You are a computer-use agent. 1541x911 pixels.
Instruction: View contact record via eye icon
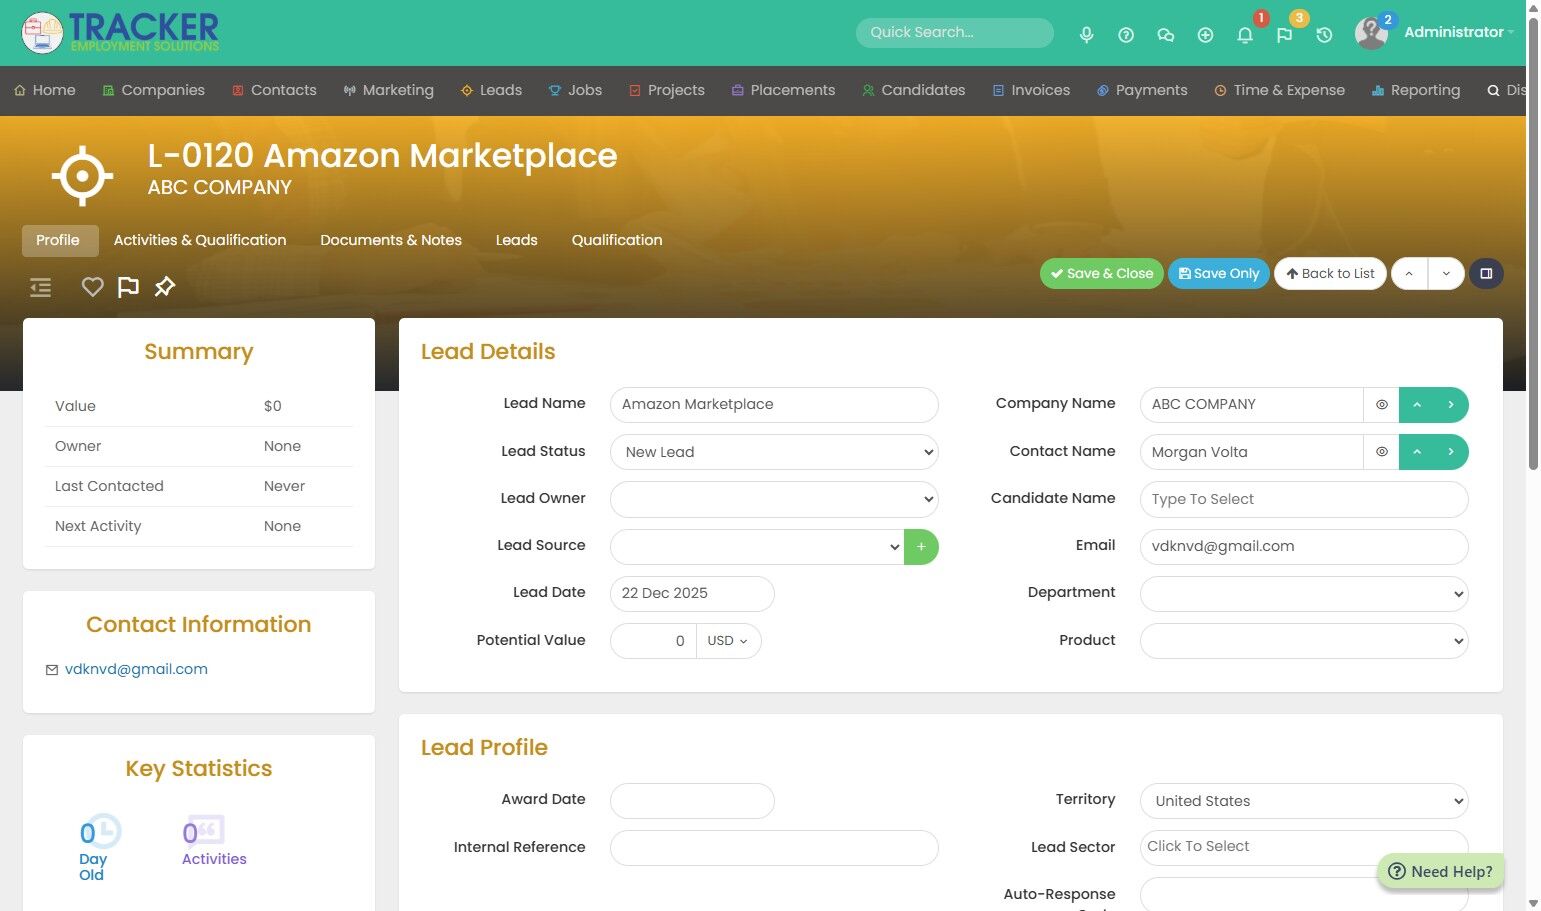tap(1381, 452)
